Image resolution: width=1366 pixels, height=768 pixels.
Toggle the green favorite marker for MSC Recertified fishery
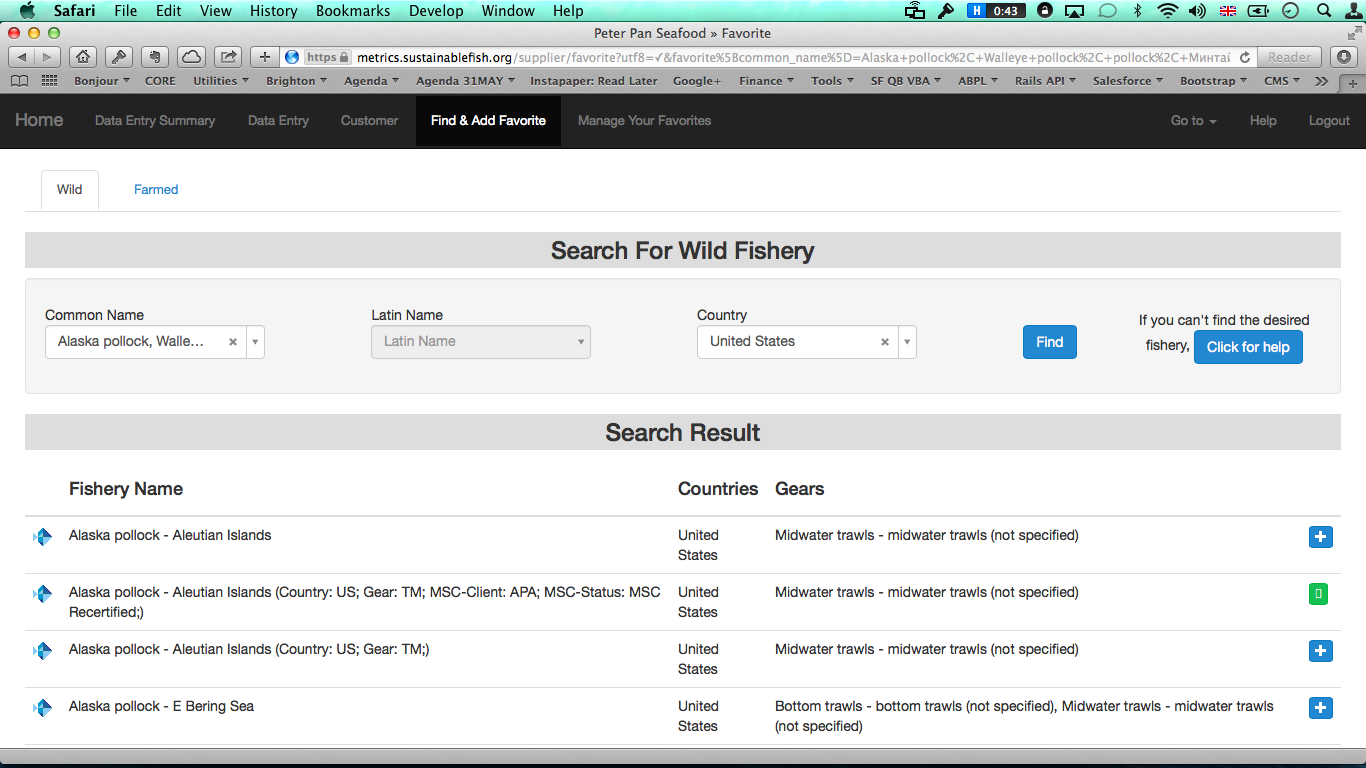1320,594
